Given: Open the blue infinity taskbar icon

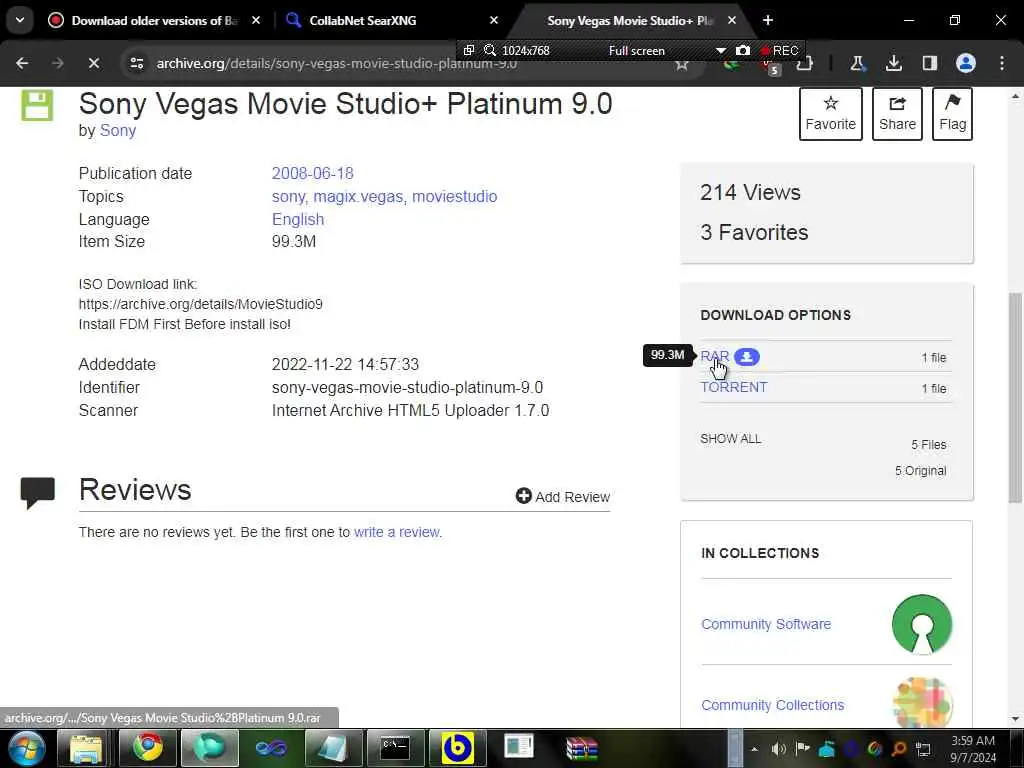Looking at the screenshot, I should tap(271, 748).
